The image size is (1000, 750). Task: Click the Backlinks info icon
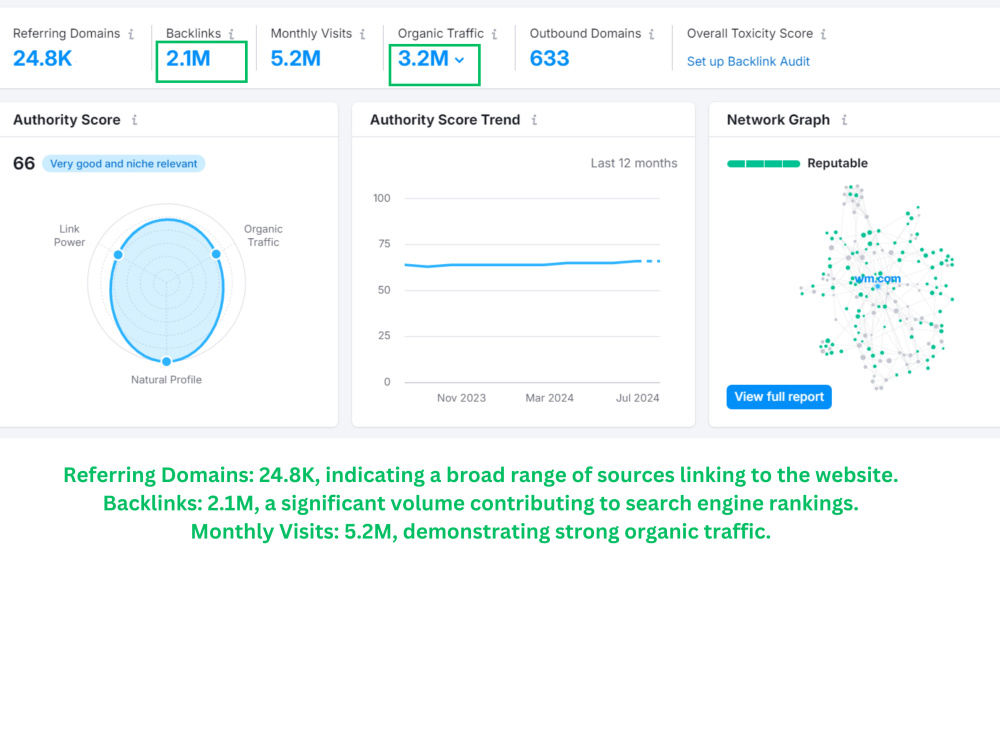pyautogui.click(x=232, y=34)
